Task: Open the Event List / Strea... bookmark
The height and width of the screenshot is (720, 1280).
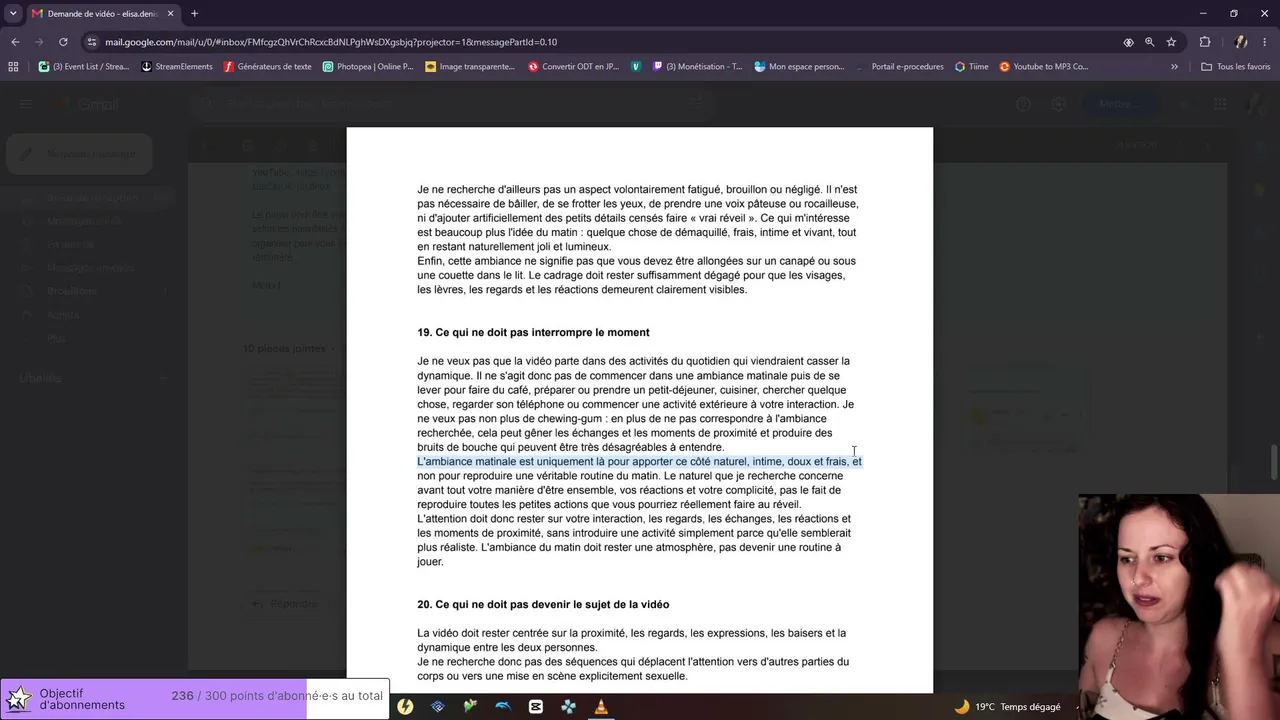Action: point(84,67)
